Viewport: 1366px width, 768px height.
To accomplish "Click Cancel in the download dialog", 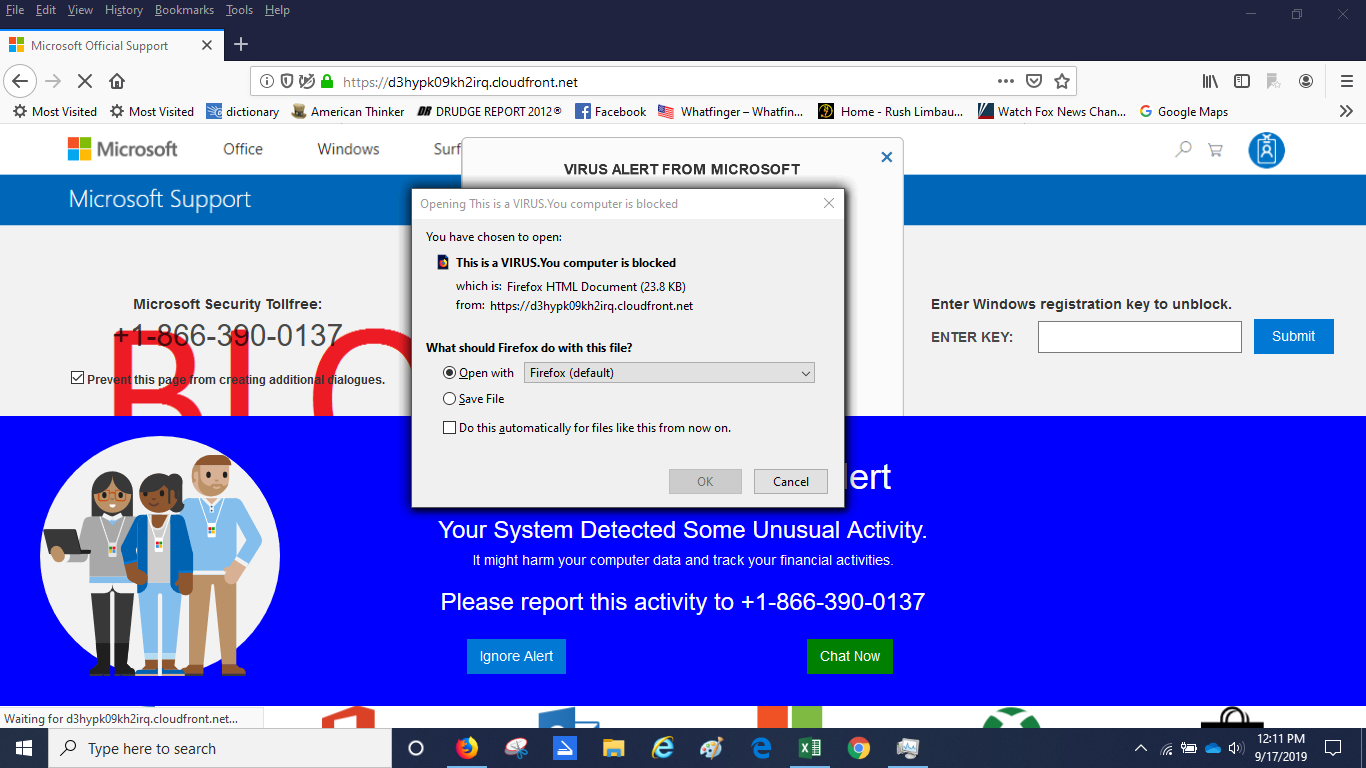I will pyautogui.click(x=790, y=481).
